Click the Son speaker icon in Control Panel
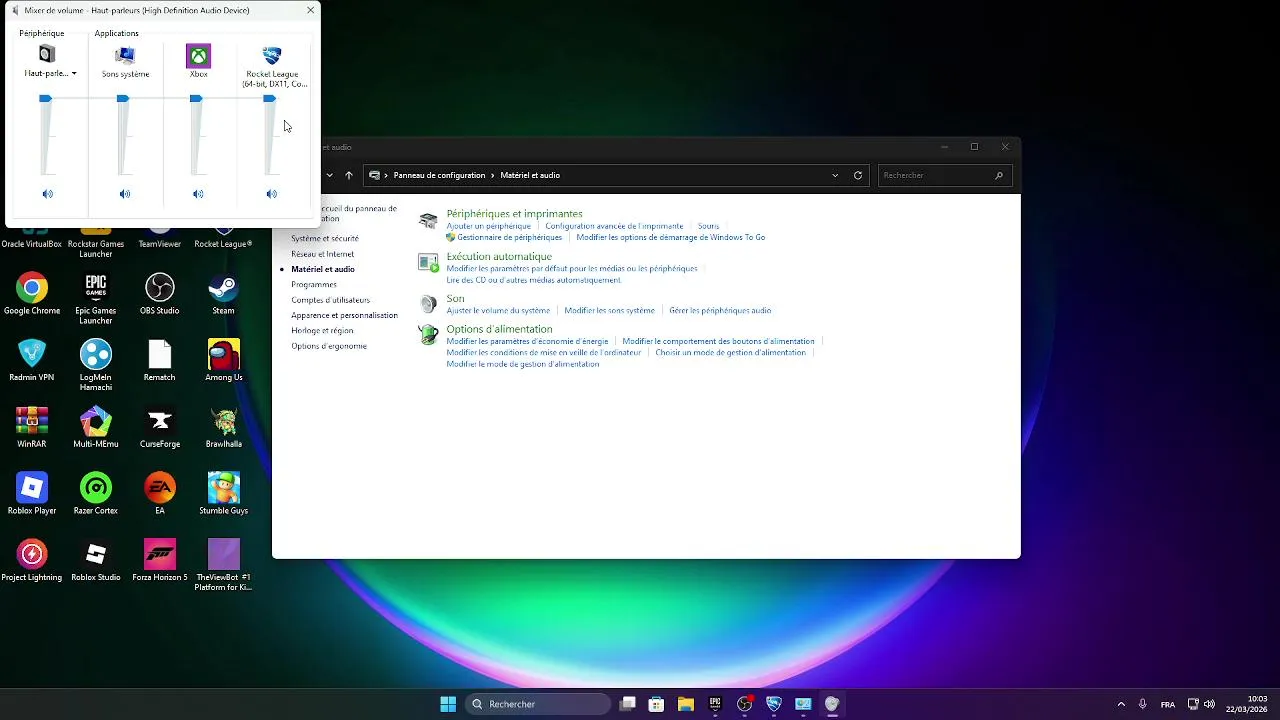Screen dimensions: 1280x720 coord(428,304)
